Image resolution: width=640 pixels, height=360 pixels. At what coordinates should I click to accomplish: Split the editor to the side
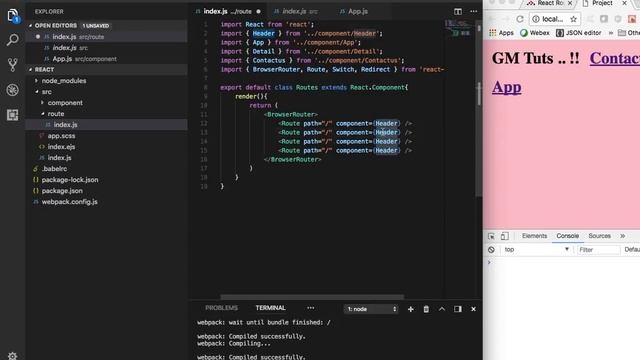coord(458,11)
